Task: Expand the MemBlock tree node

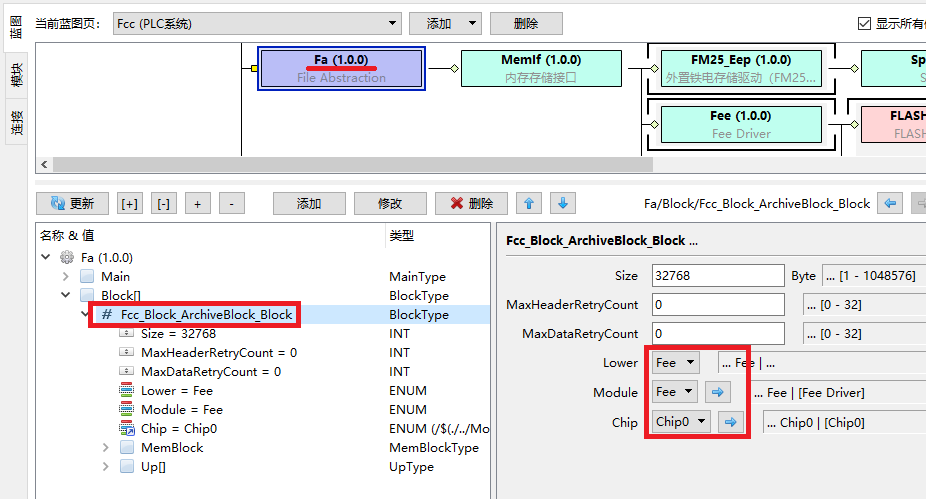Action: [106, 448]
